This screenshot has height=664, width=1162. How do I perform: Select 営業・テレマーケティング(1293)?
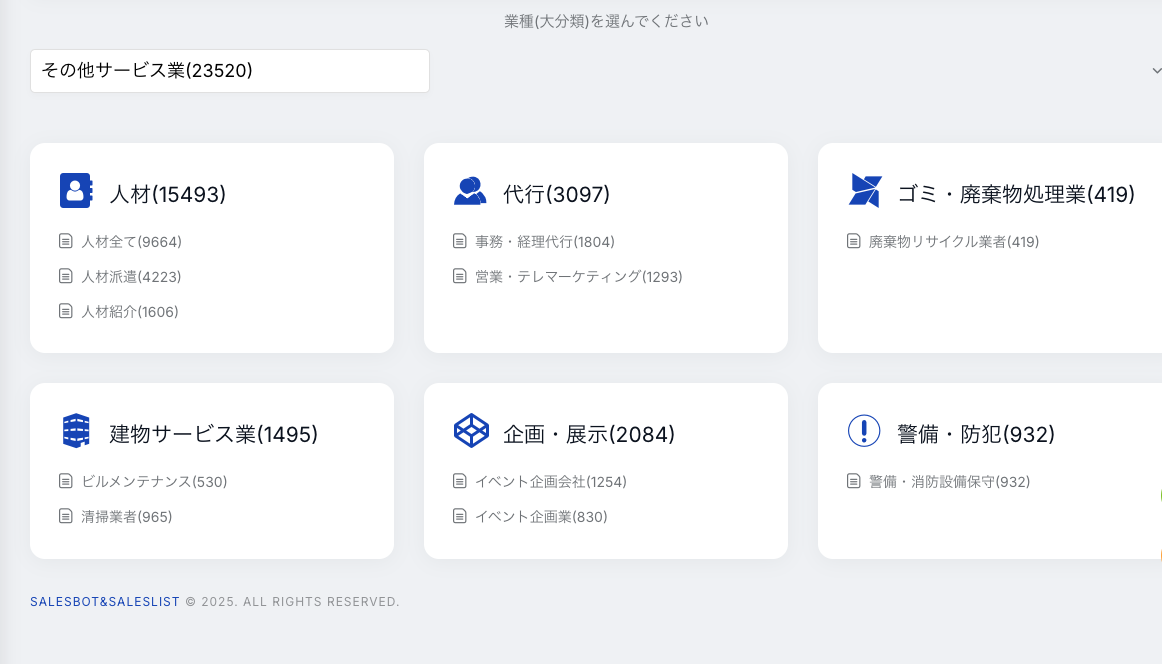click(x=578, y=277)
